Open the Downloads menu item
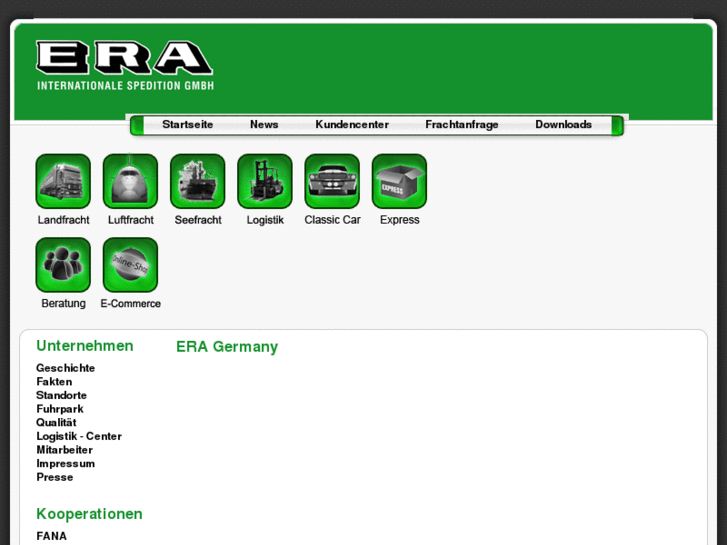 coord(563,124)
